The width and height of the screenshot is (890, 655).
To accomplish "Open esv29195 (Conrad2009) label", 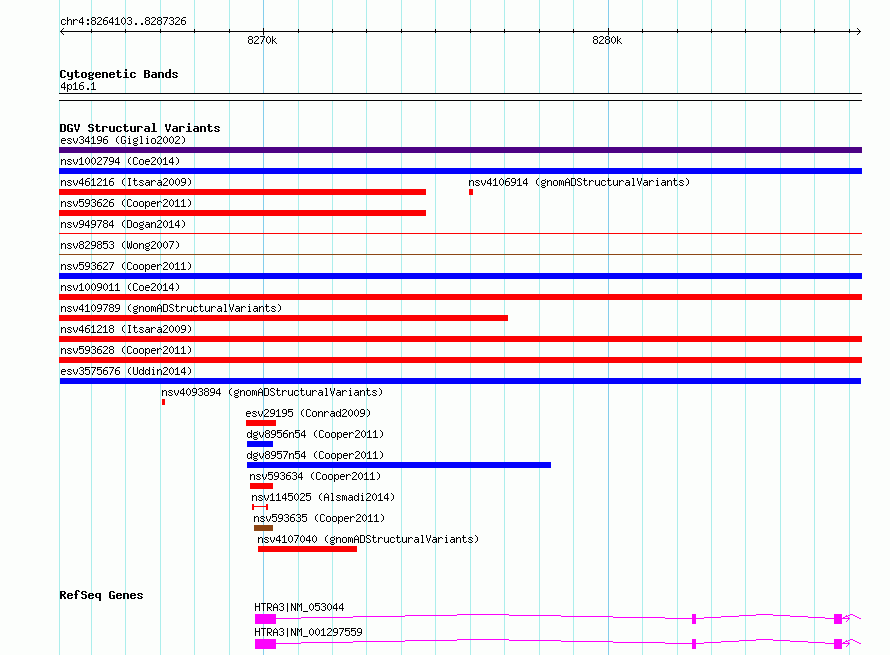I will (x=308, y=413).
